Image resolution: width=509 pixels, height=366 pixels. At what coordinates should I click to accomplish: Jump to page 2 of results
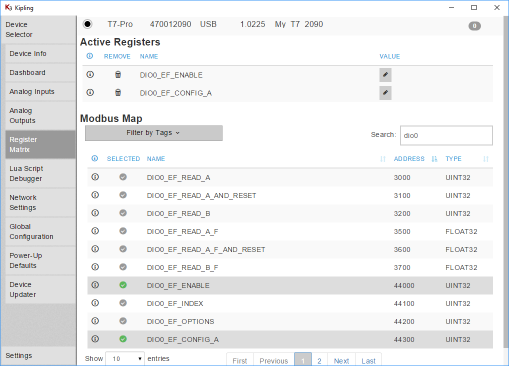pyautogui.click(x=319, y=361)
